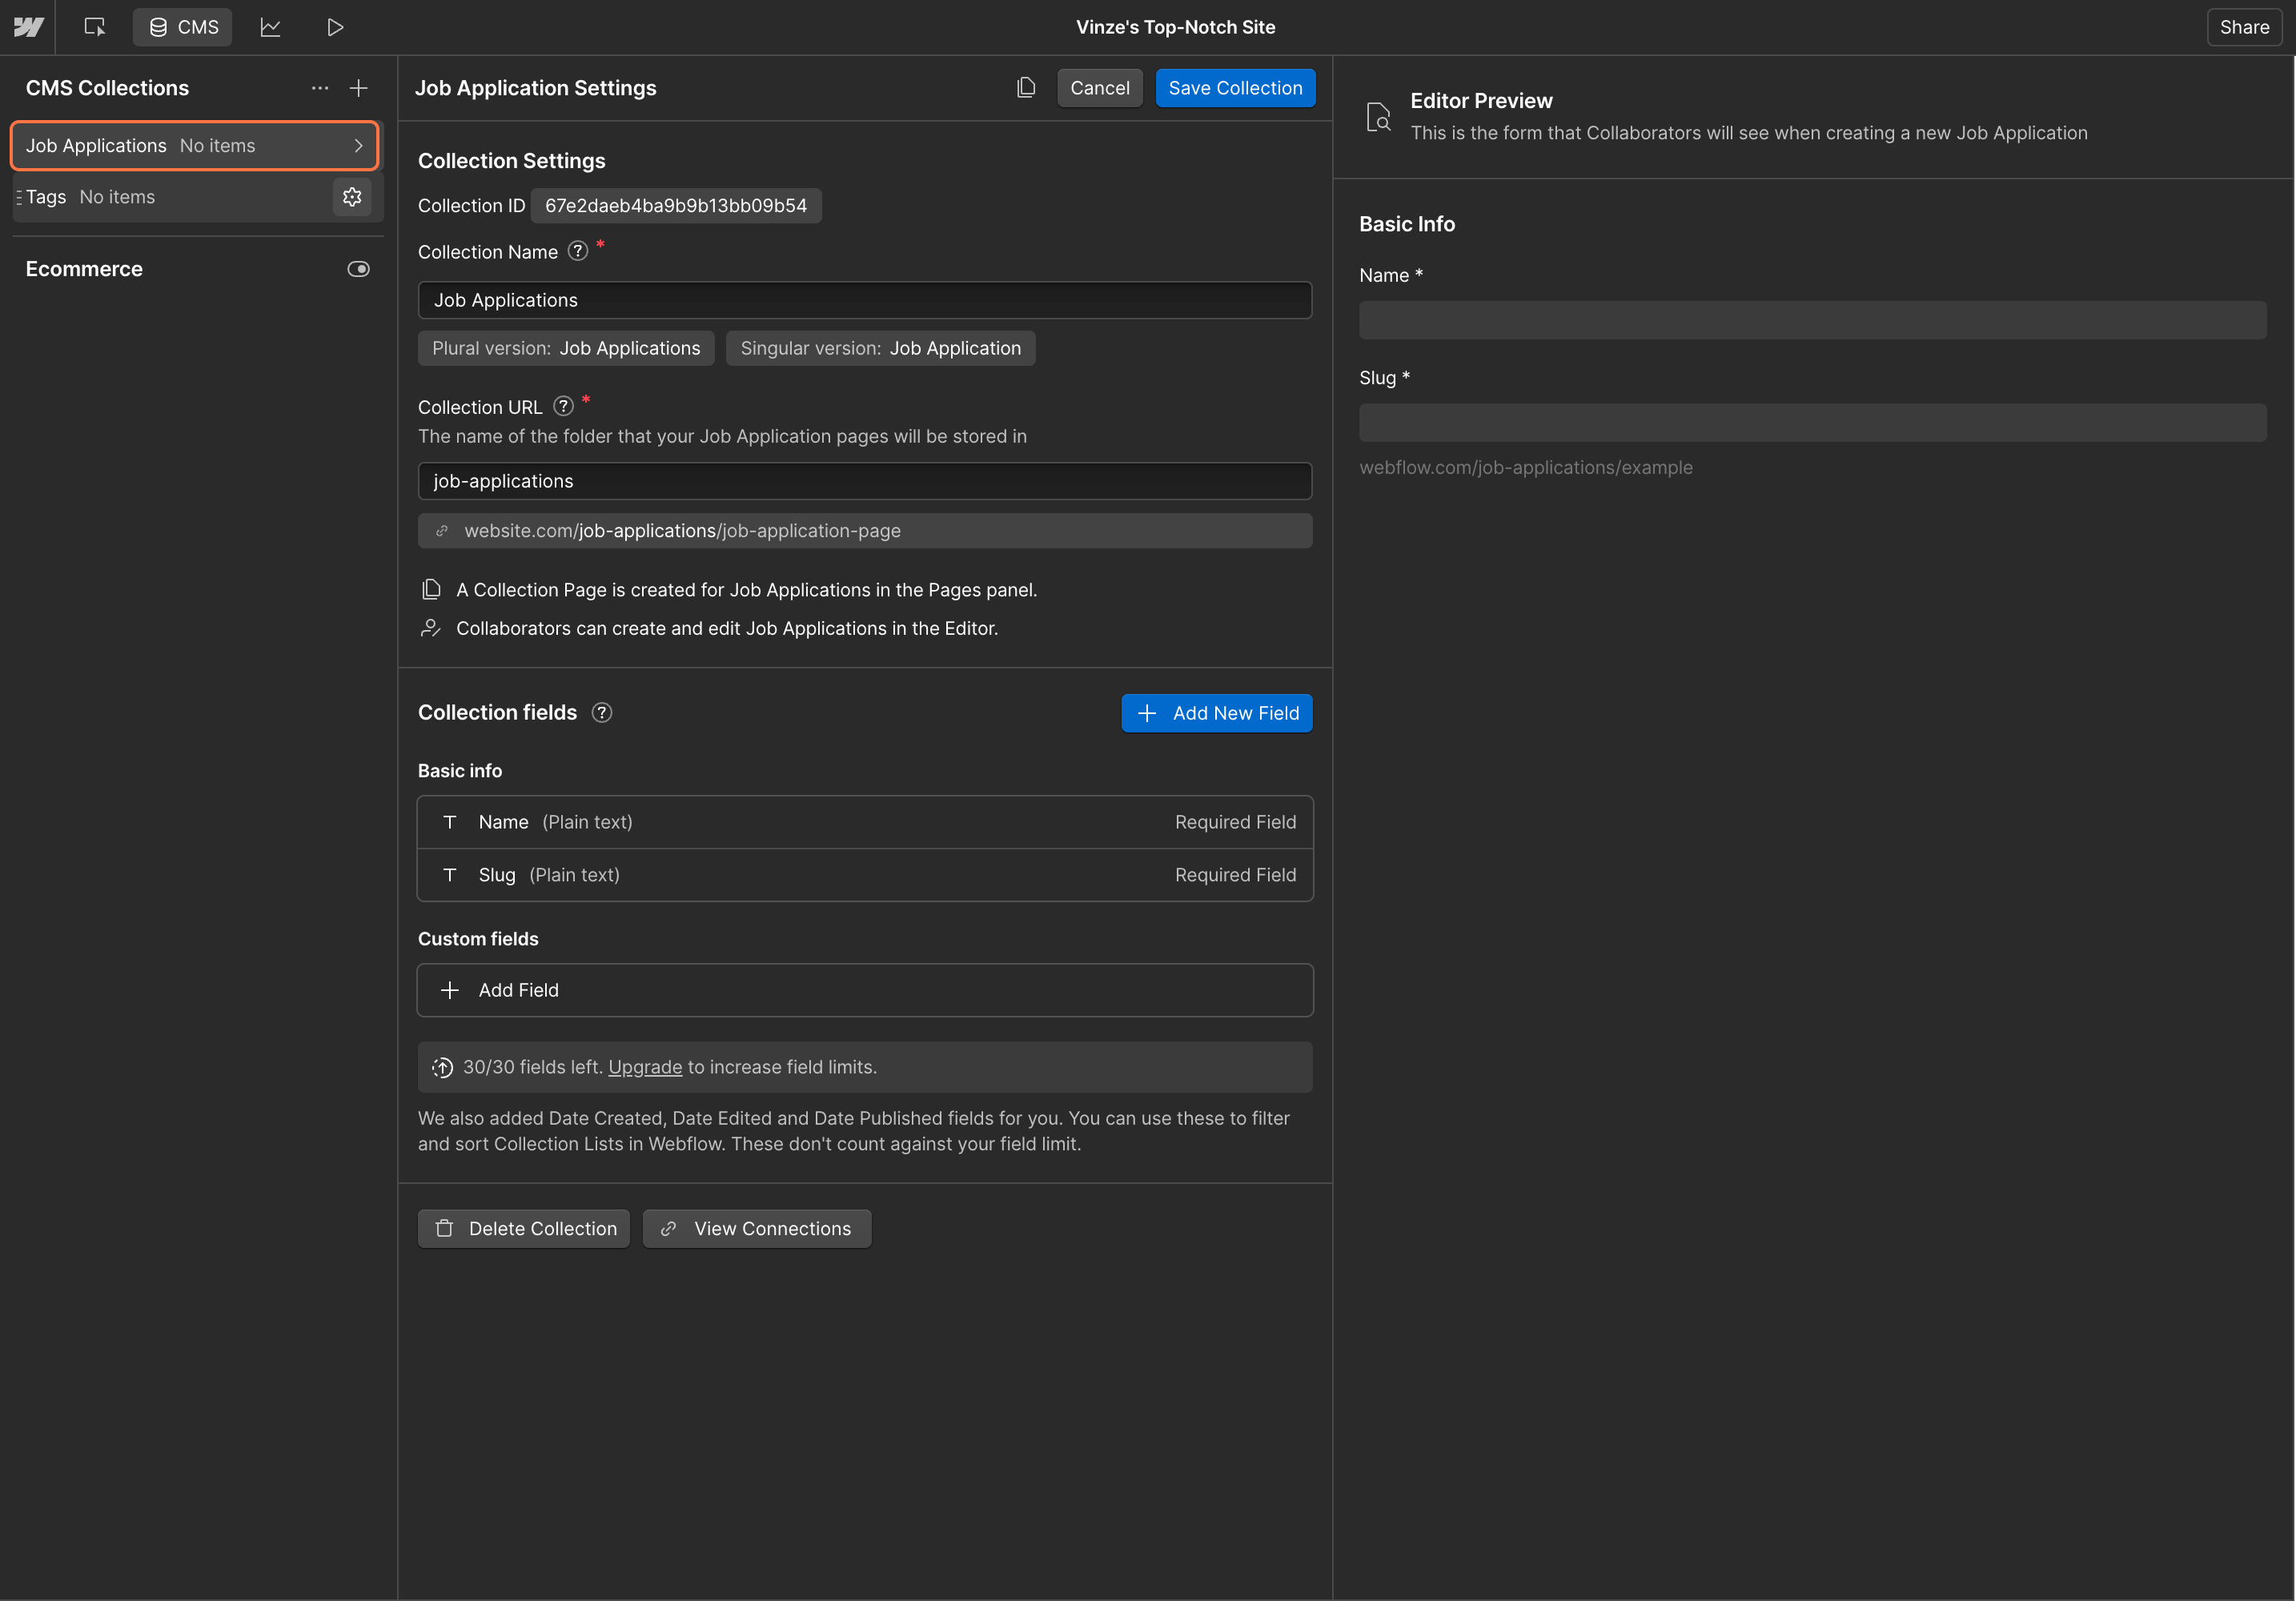Switch to the CMS tab
Viewport: 2296px width, 1601px height.
(183, 27)
